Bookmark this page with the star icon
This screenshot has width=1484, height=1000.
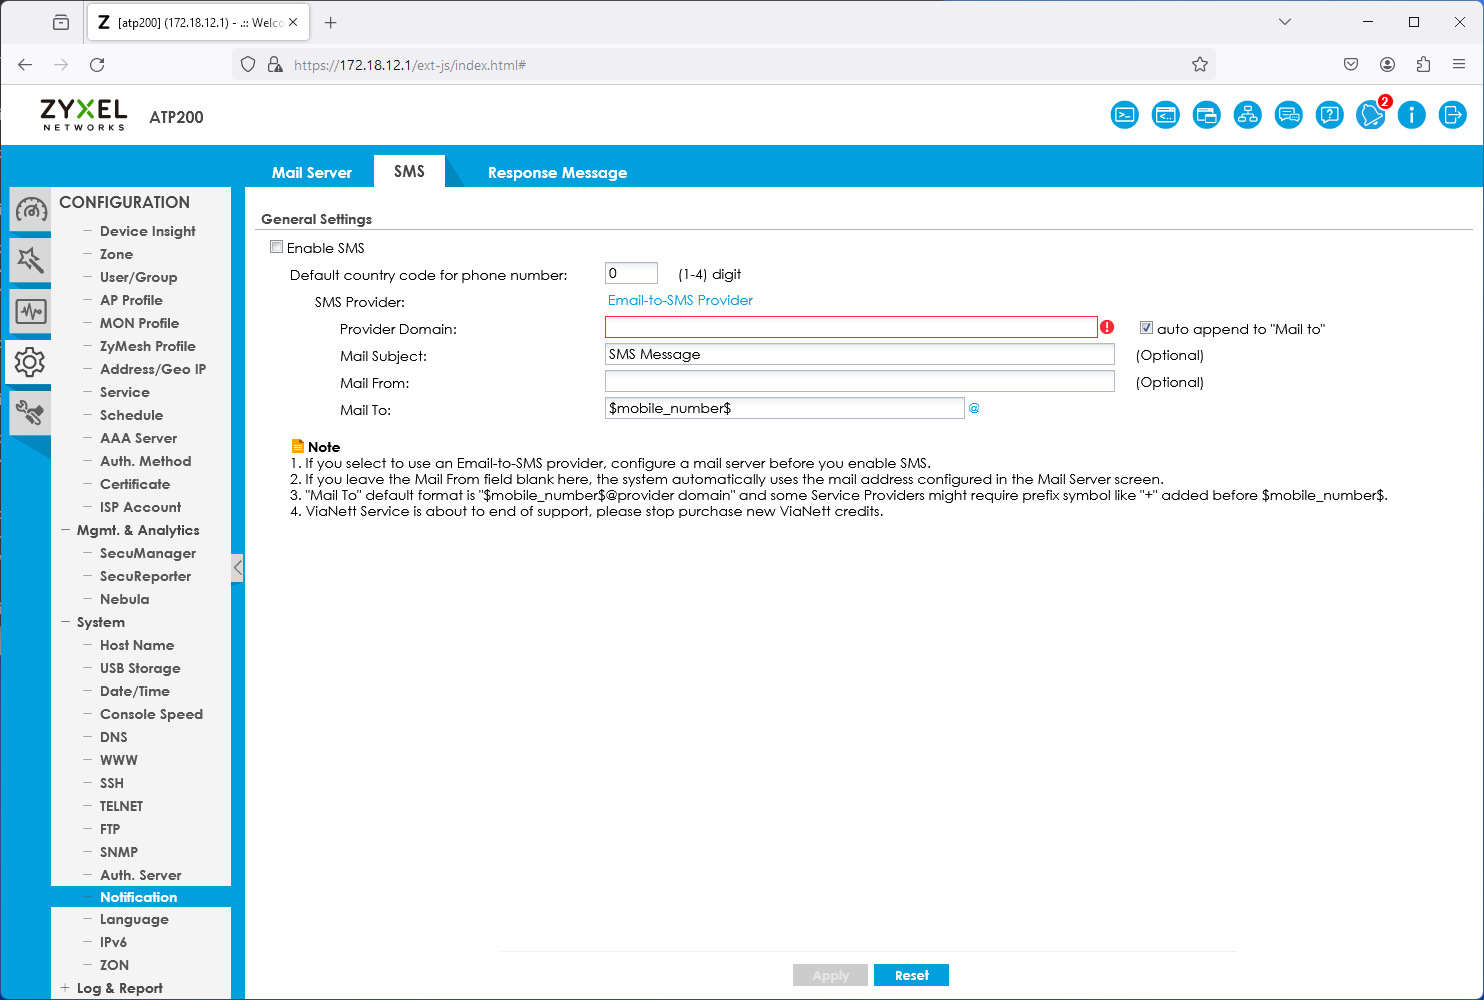[1200, 65]
